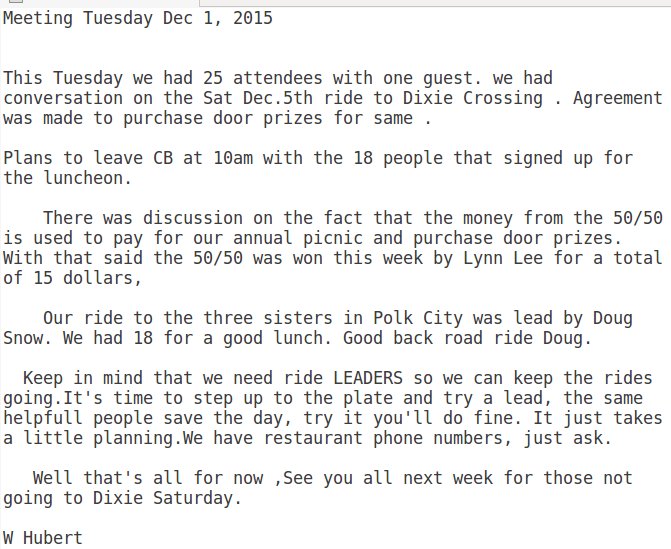This screenshot has width=671, height=549.
Task: Place cursor on the phrase 'door prizes for same'
Action: click(x=313, y=118)
